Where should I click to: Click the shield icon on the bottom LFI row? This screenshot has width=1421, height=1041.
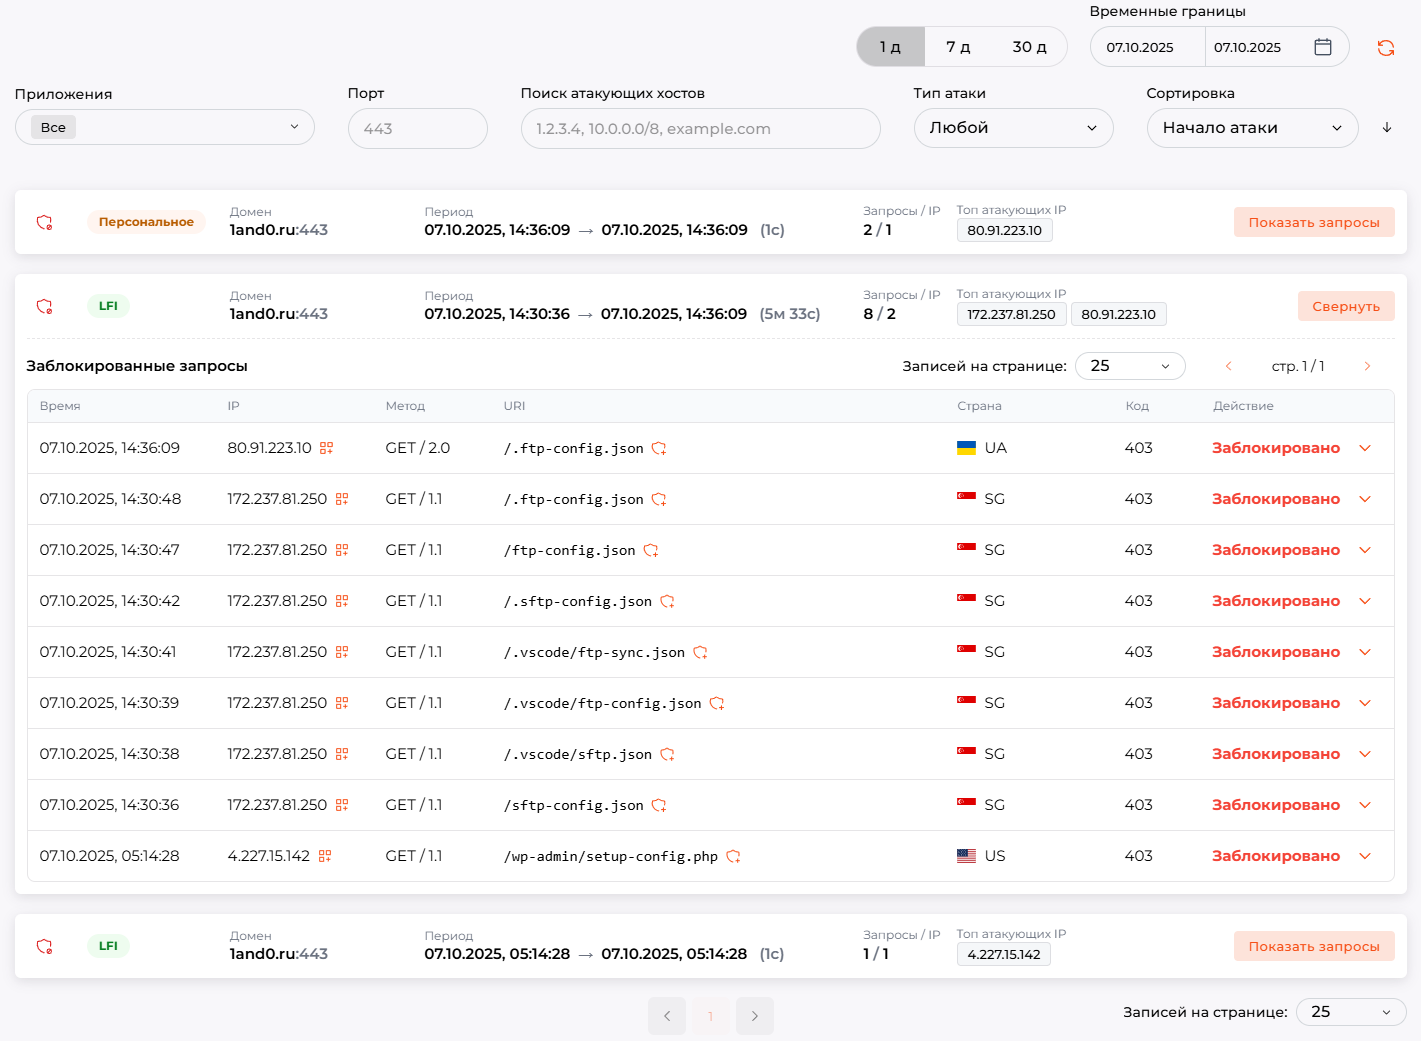(x=44, y=946)
